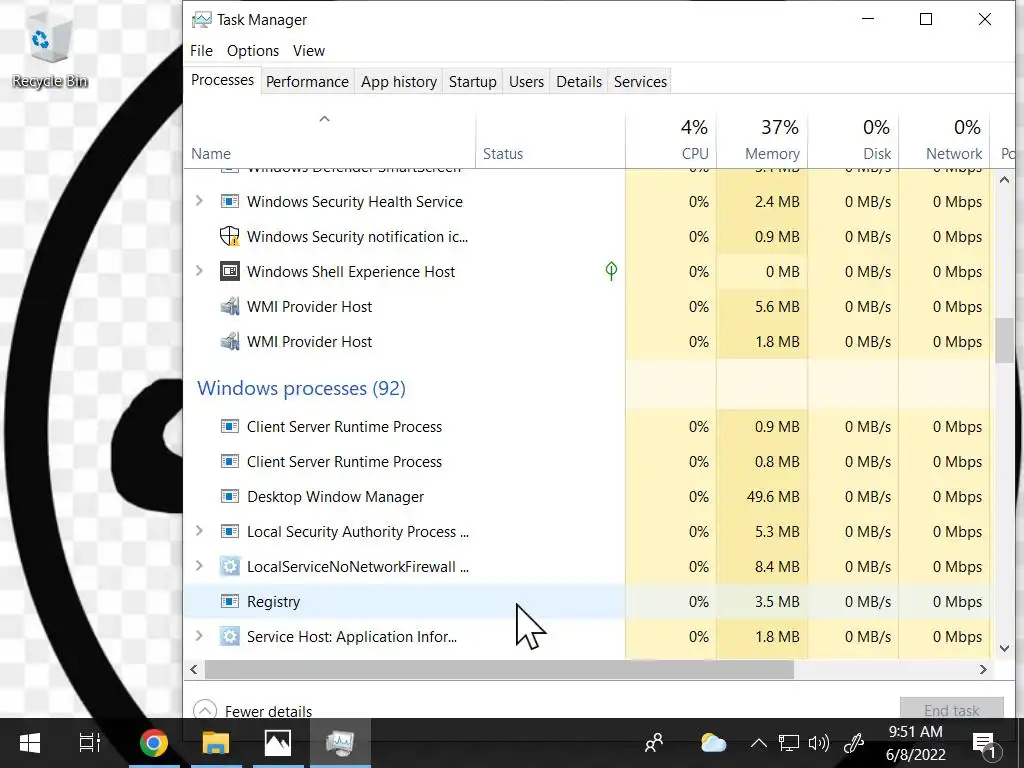The height and width of the screenshot is (768, 1024).
Task: Switch to the Services tab
Action: [640, 82]
